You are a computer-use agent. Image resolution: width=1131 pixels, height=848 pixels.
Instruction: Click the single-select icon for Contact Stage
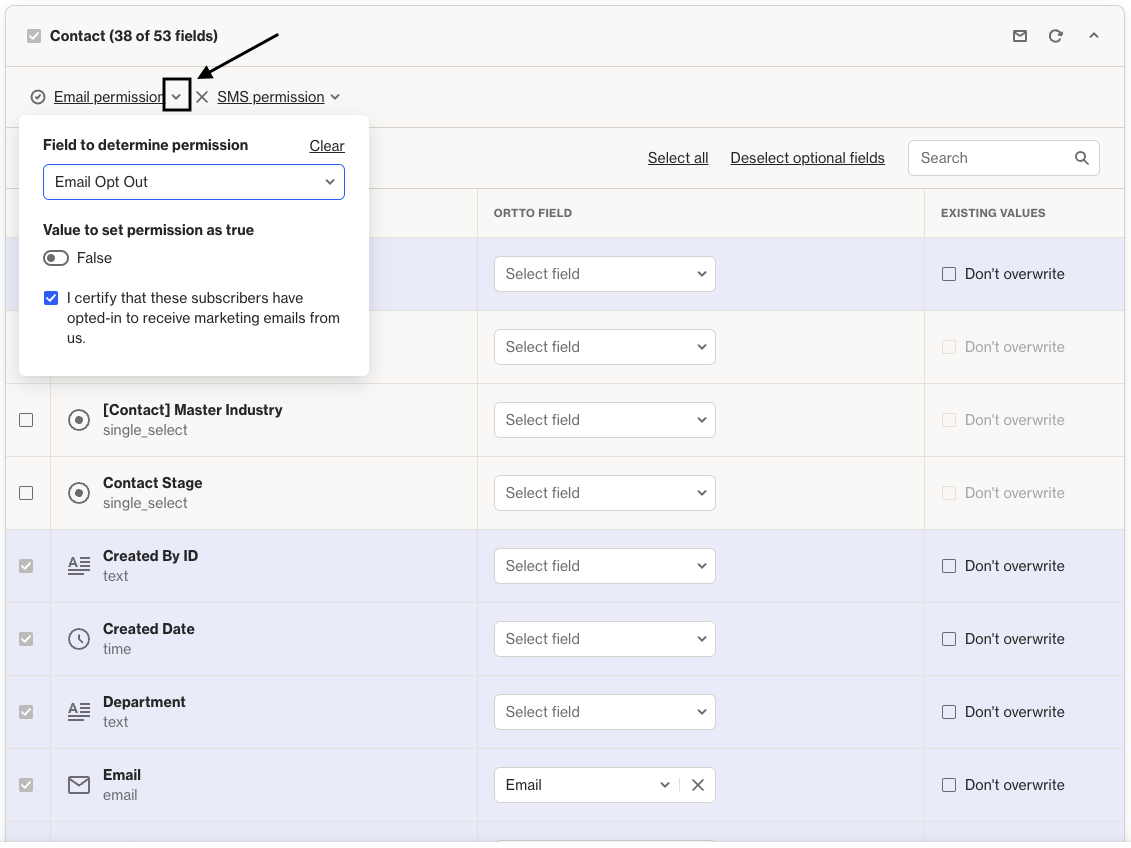(x=79, y=493)
